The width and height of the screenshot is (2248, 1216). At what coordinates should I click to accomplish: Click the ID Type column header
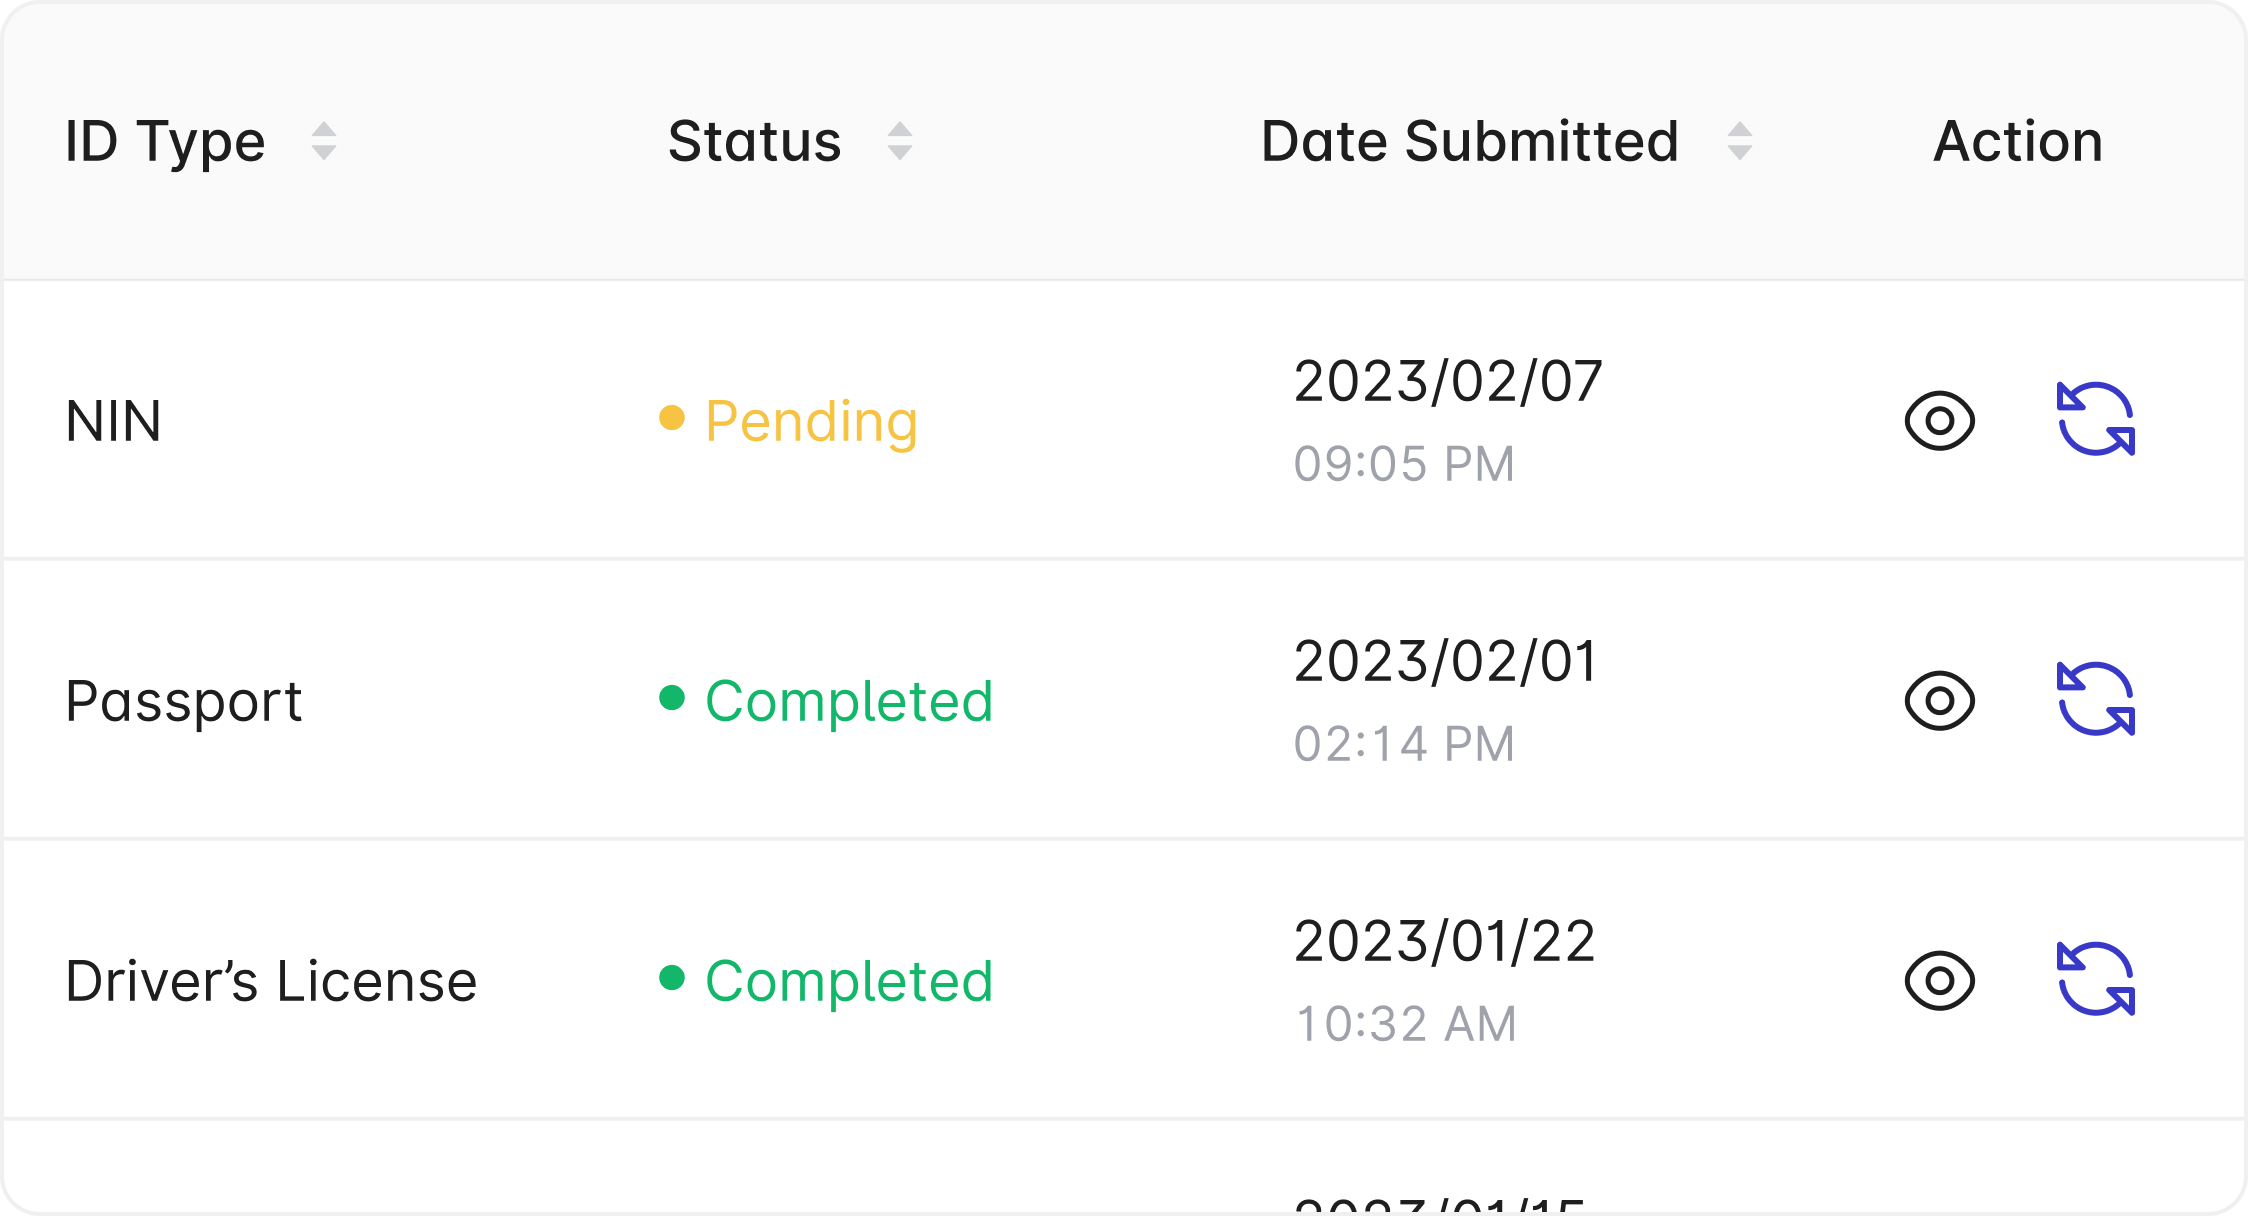click(165, 141)
